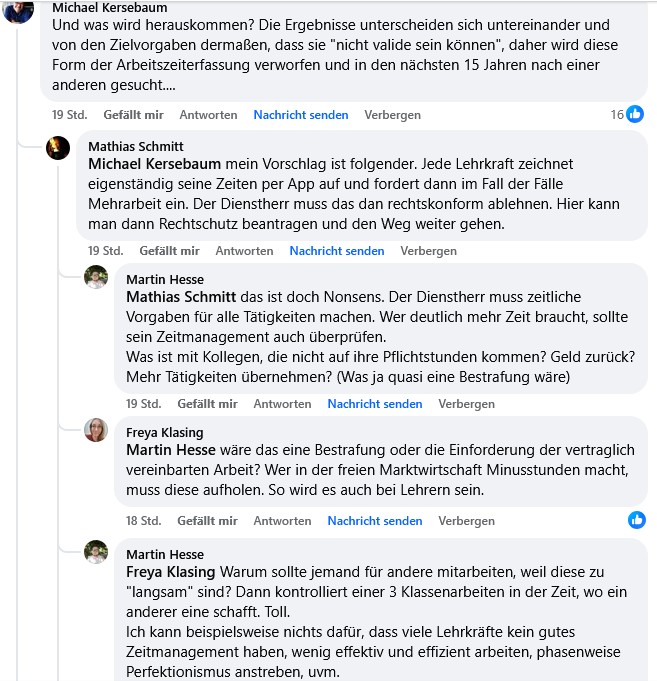Hide Freya Klasing's comment with "Verbergen"
The image size is (657, 681).
tap(466, 521)
